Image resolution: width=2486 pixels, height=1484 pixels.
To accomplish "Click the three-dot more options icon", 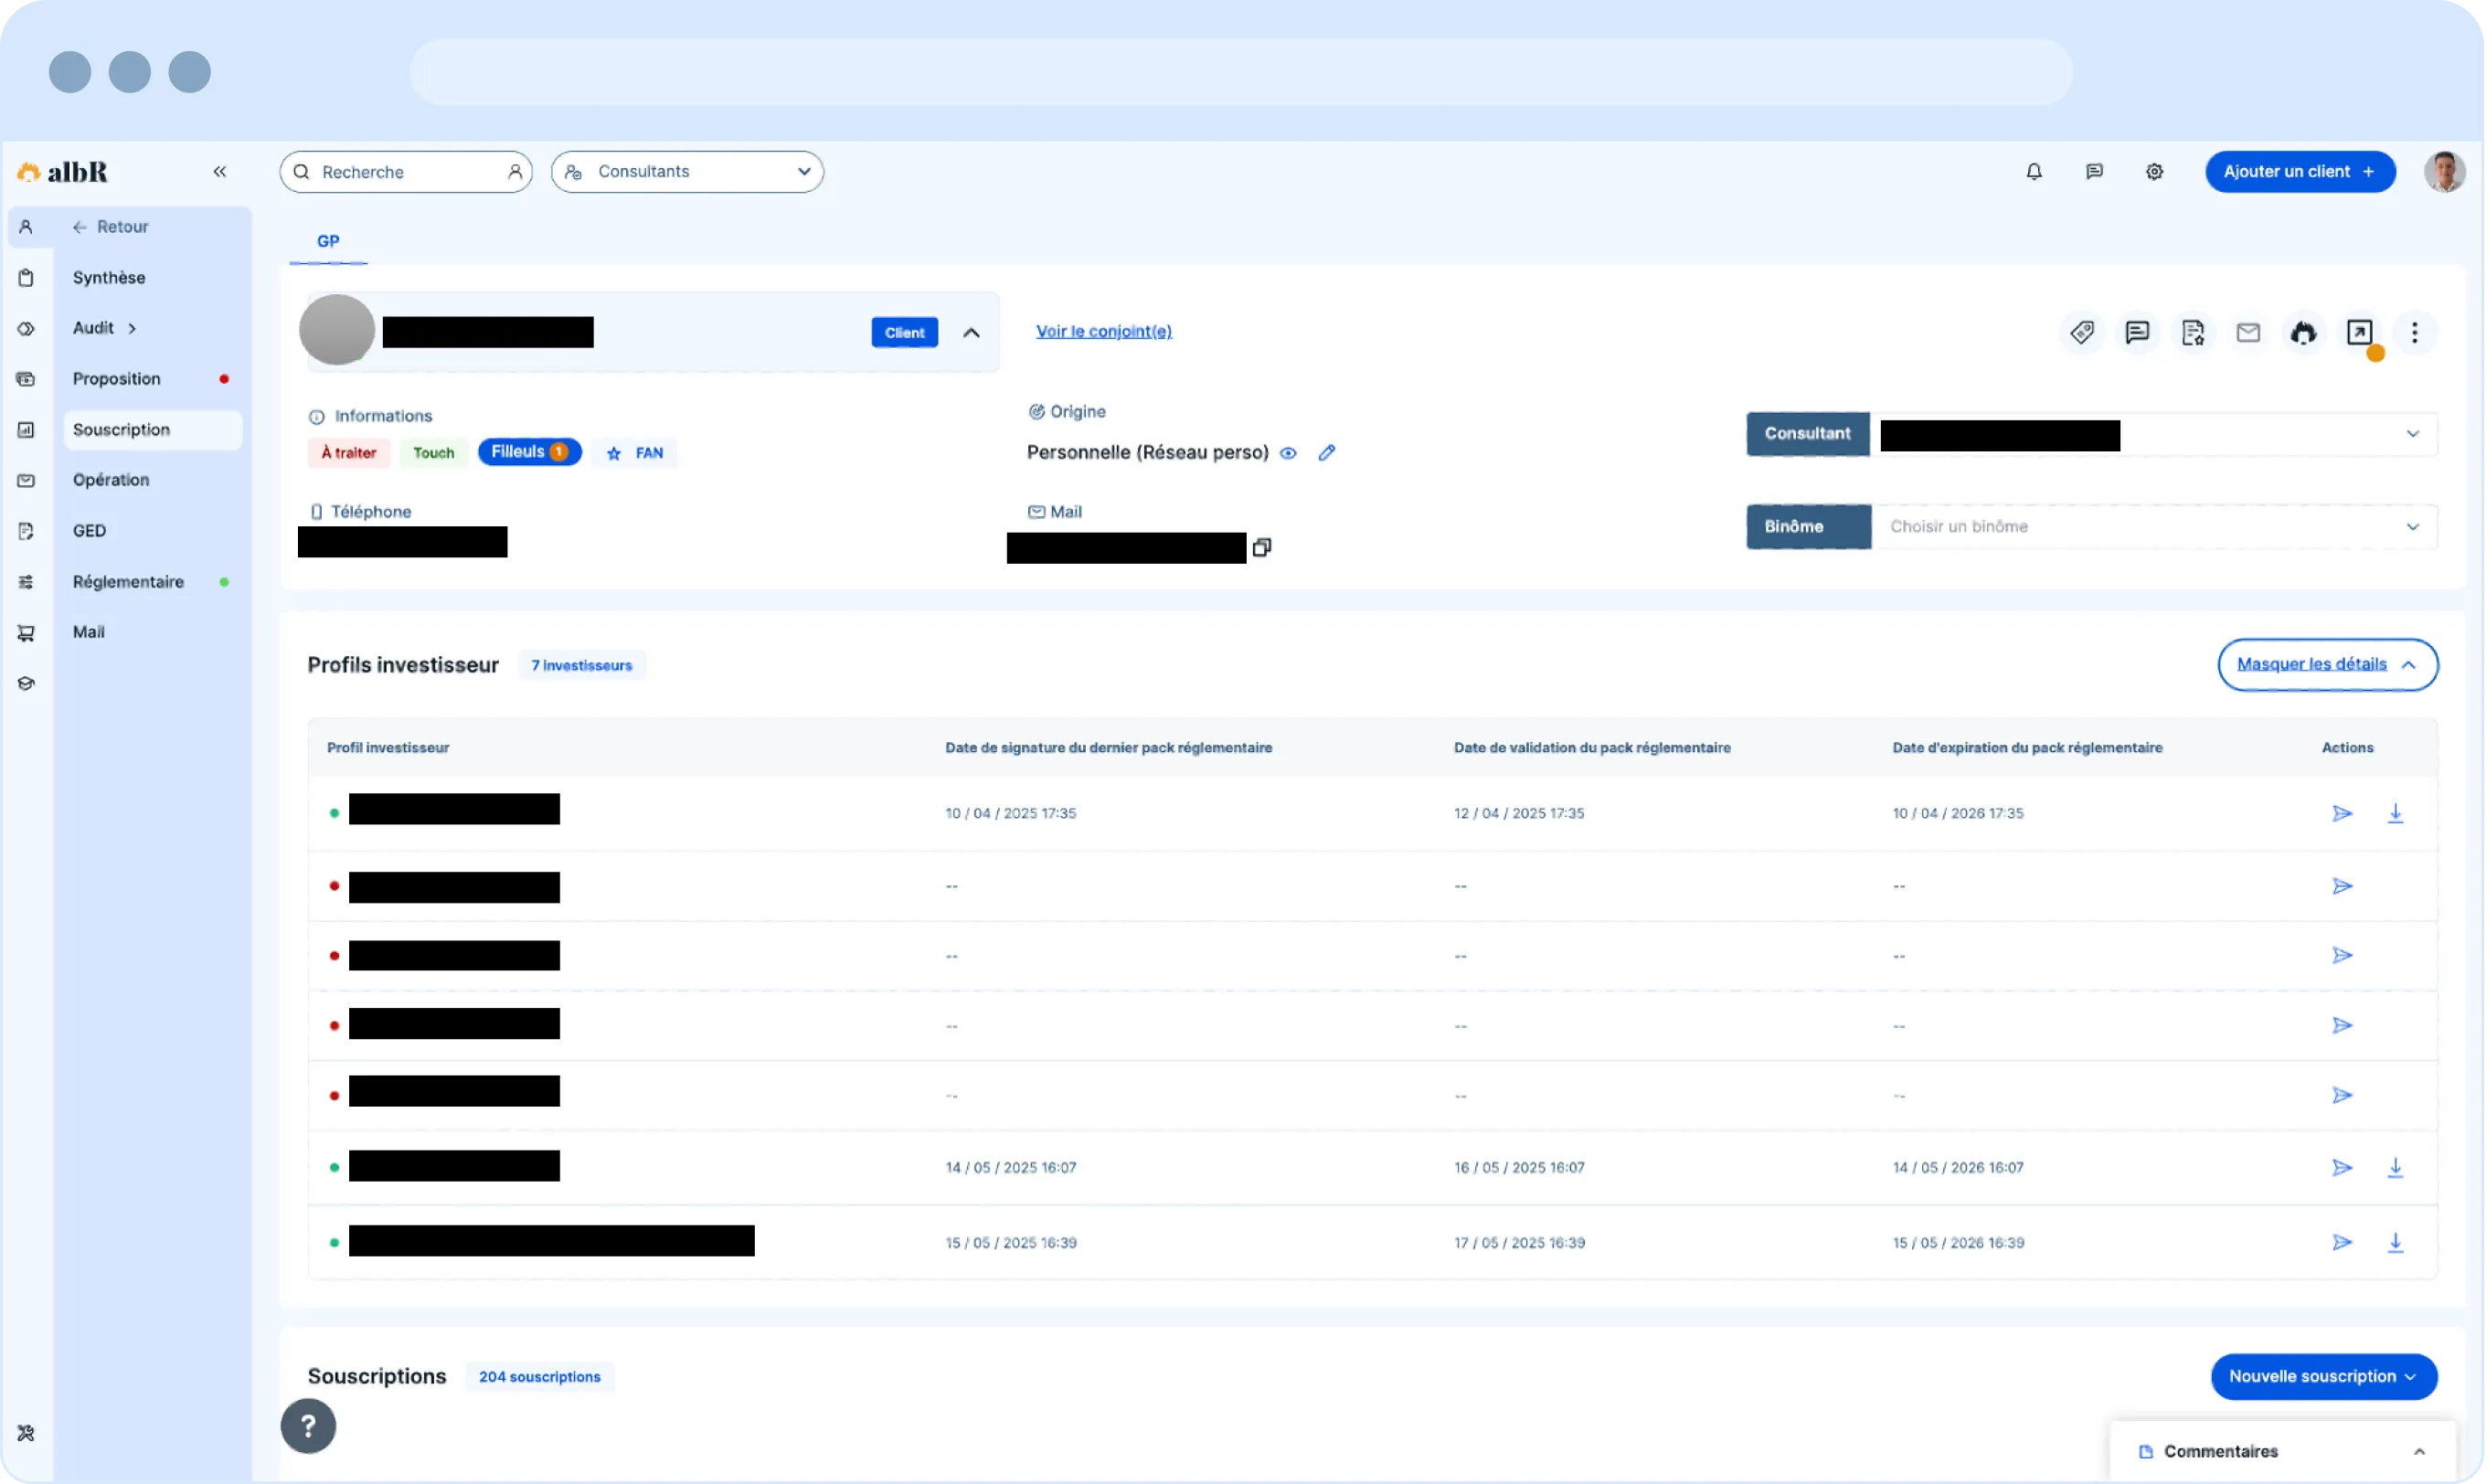I will 2414,332.
